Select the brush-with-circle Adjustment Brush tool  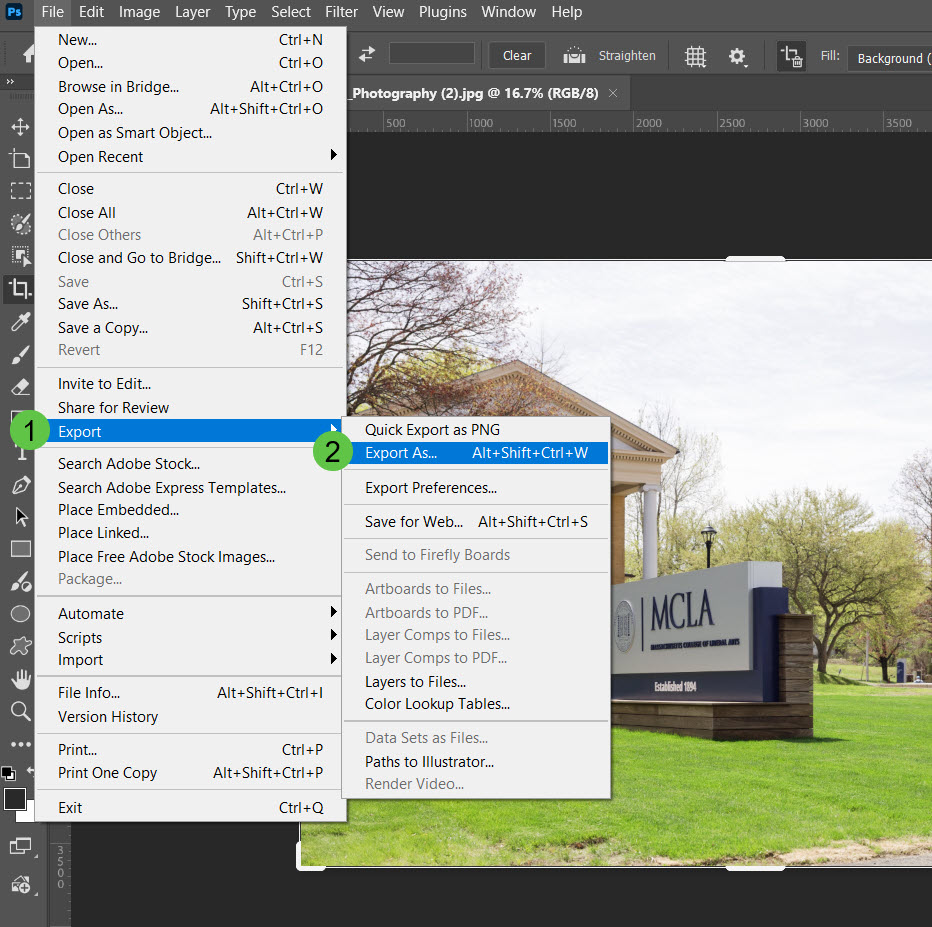click(x=21, y=581)
